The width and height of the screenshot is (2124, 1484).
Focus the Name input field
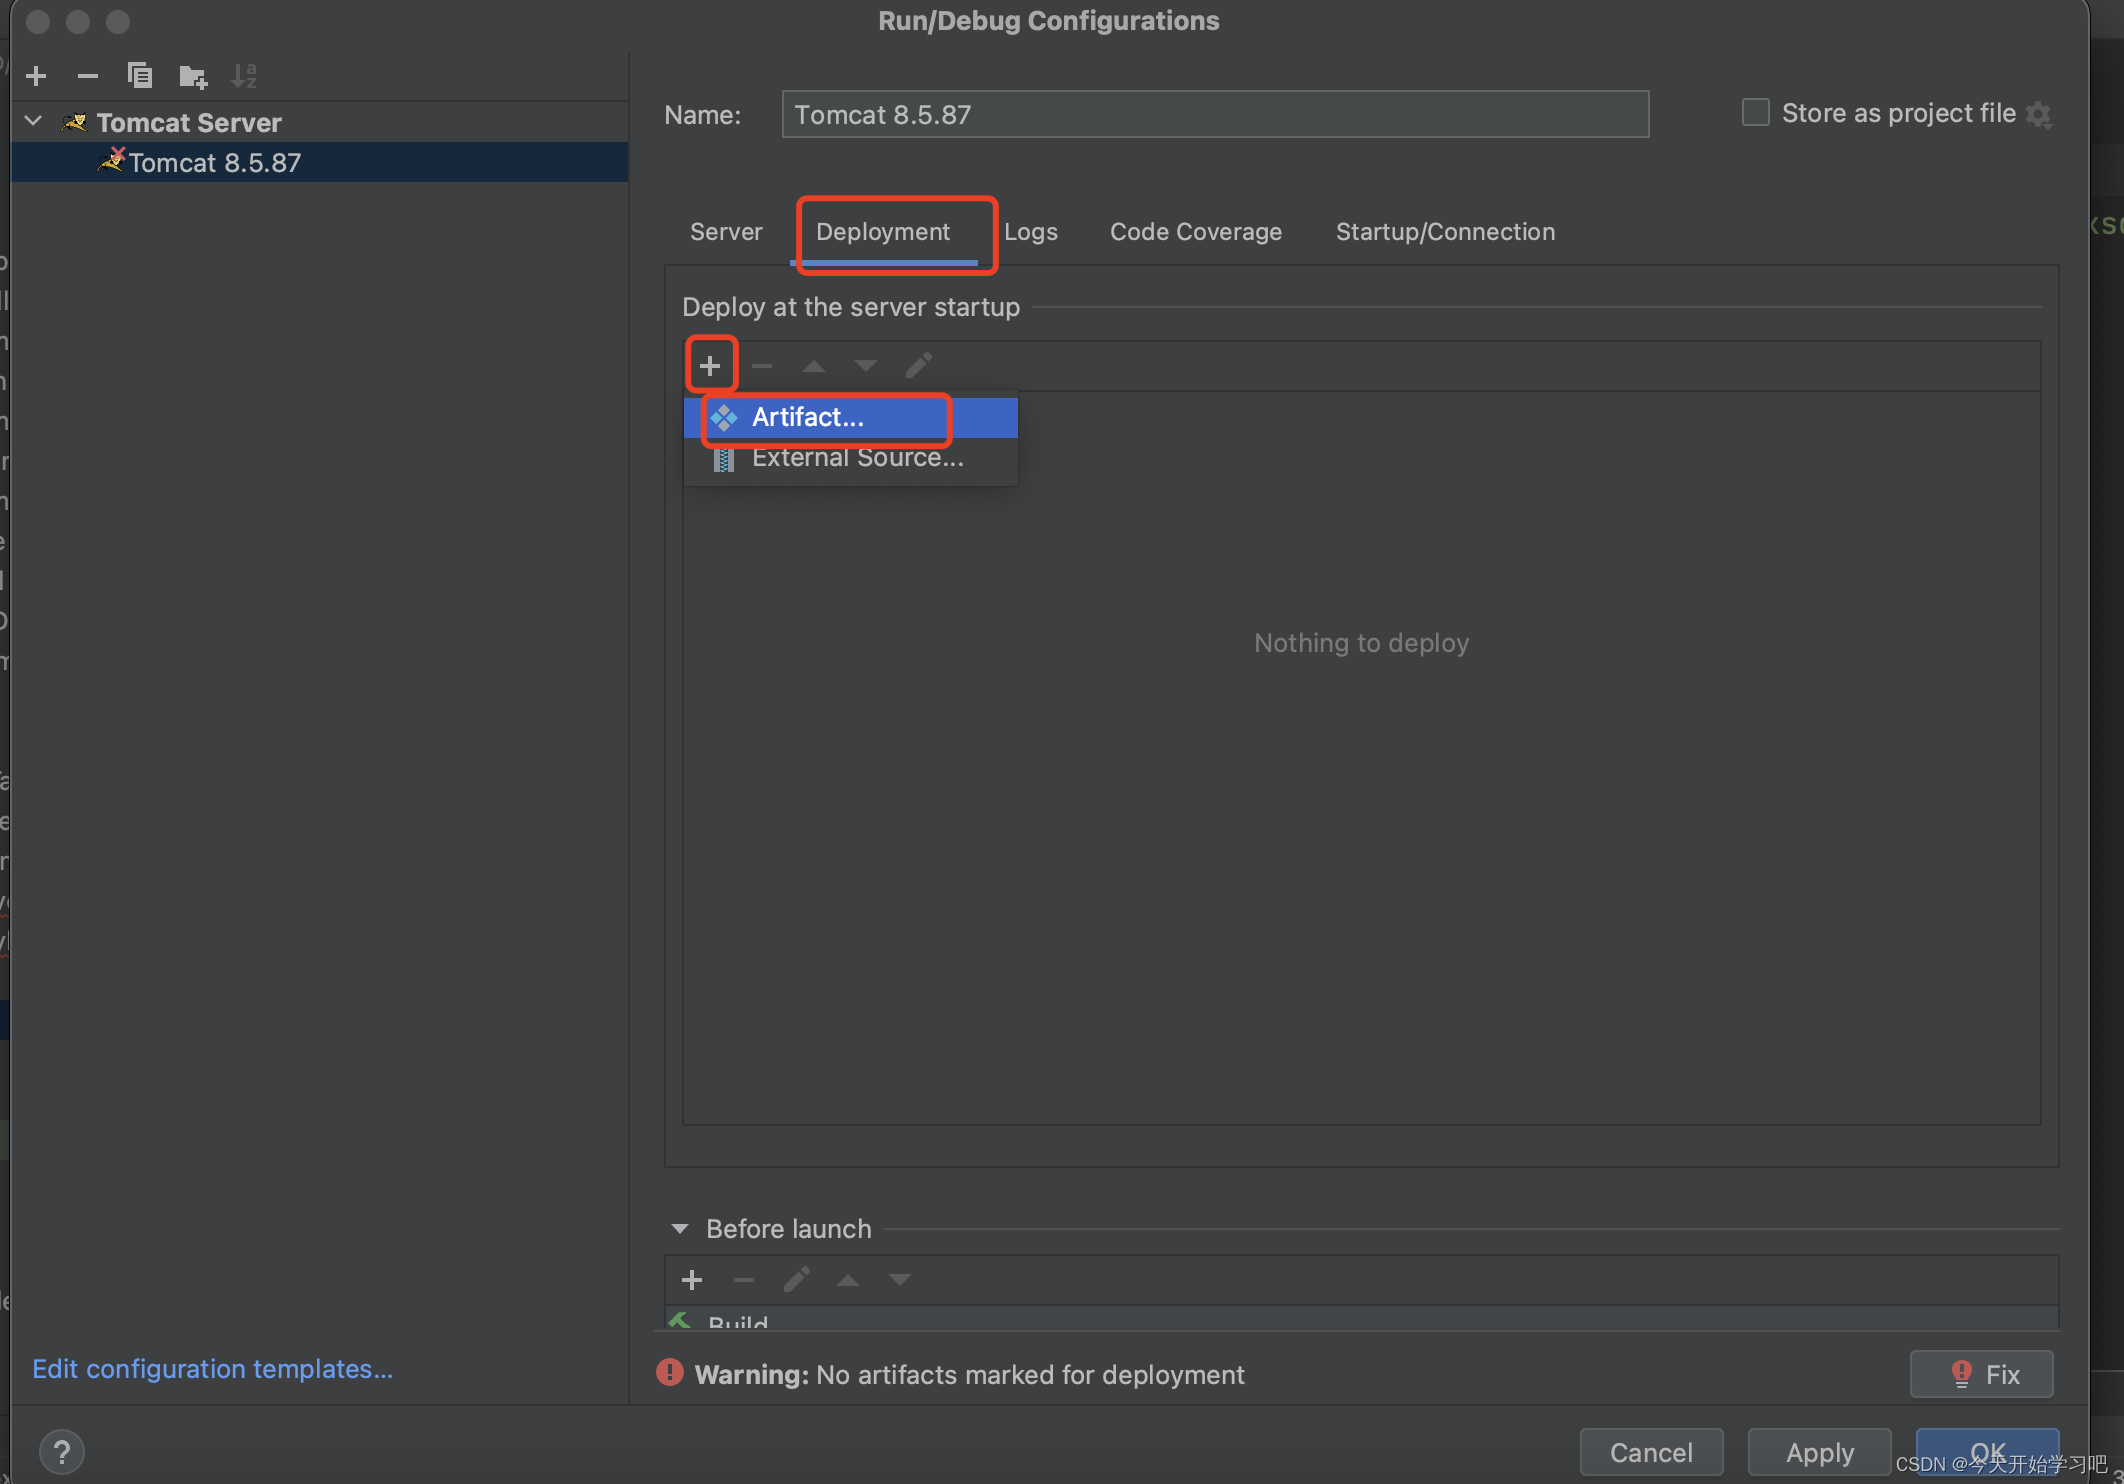[1215, 114]
